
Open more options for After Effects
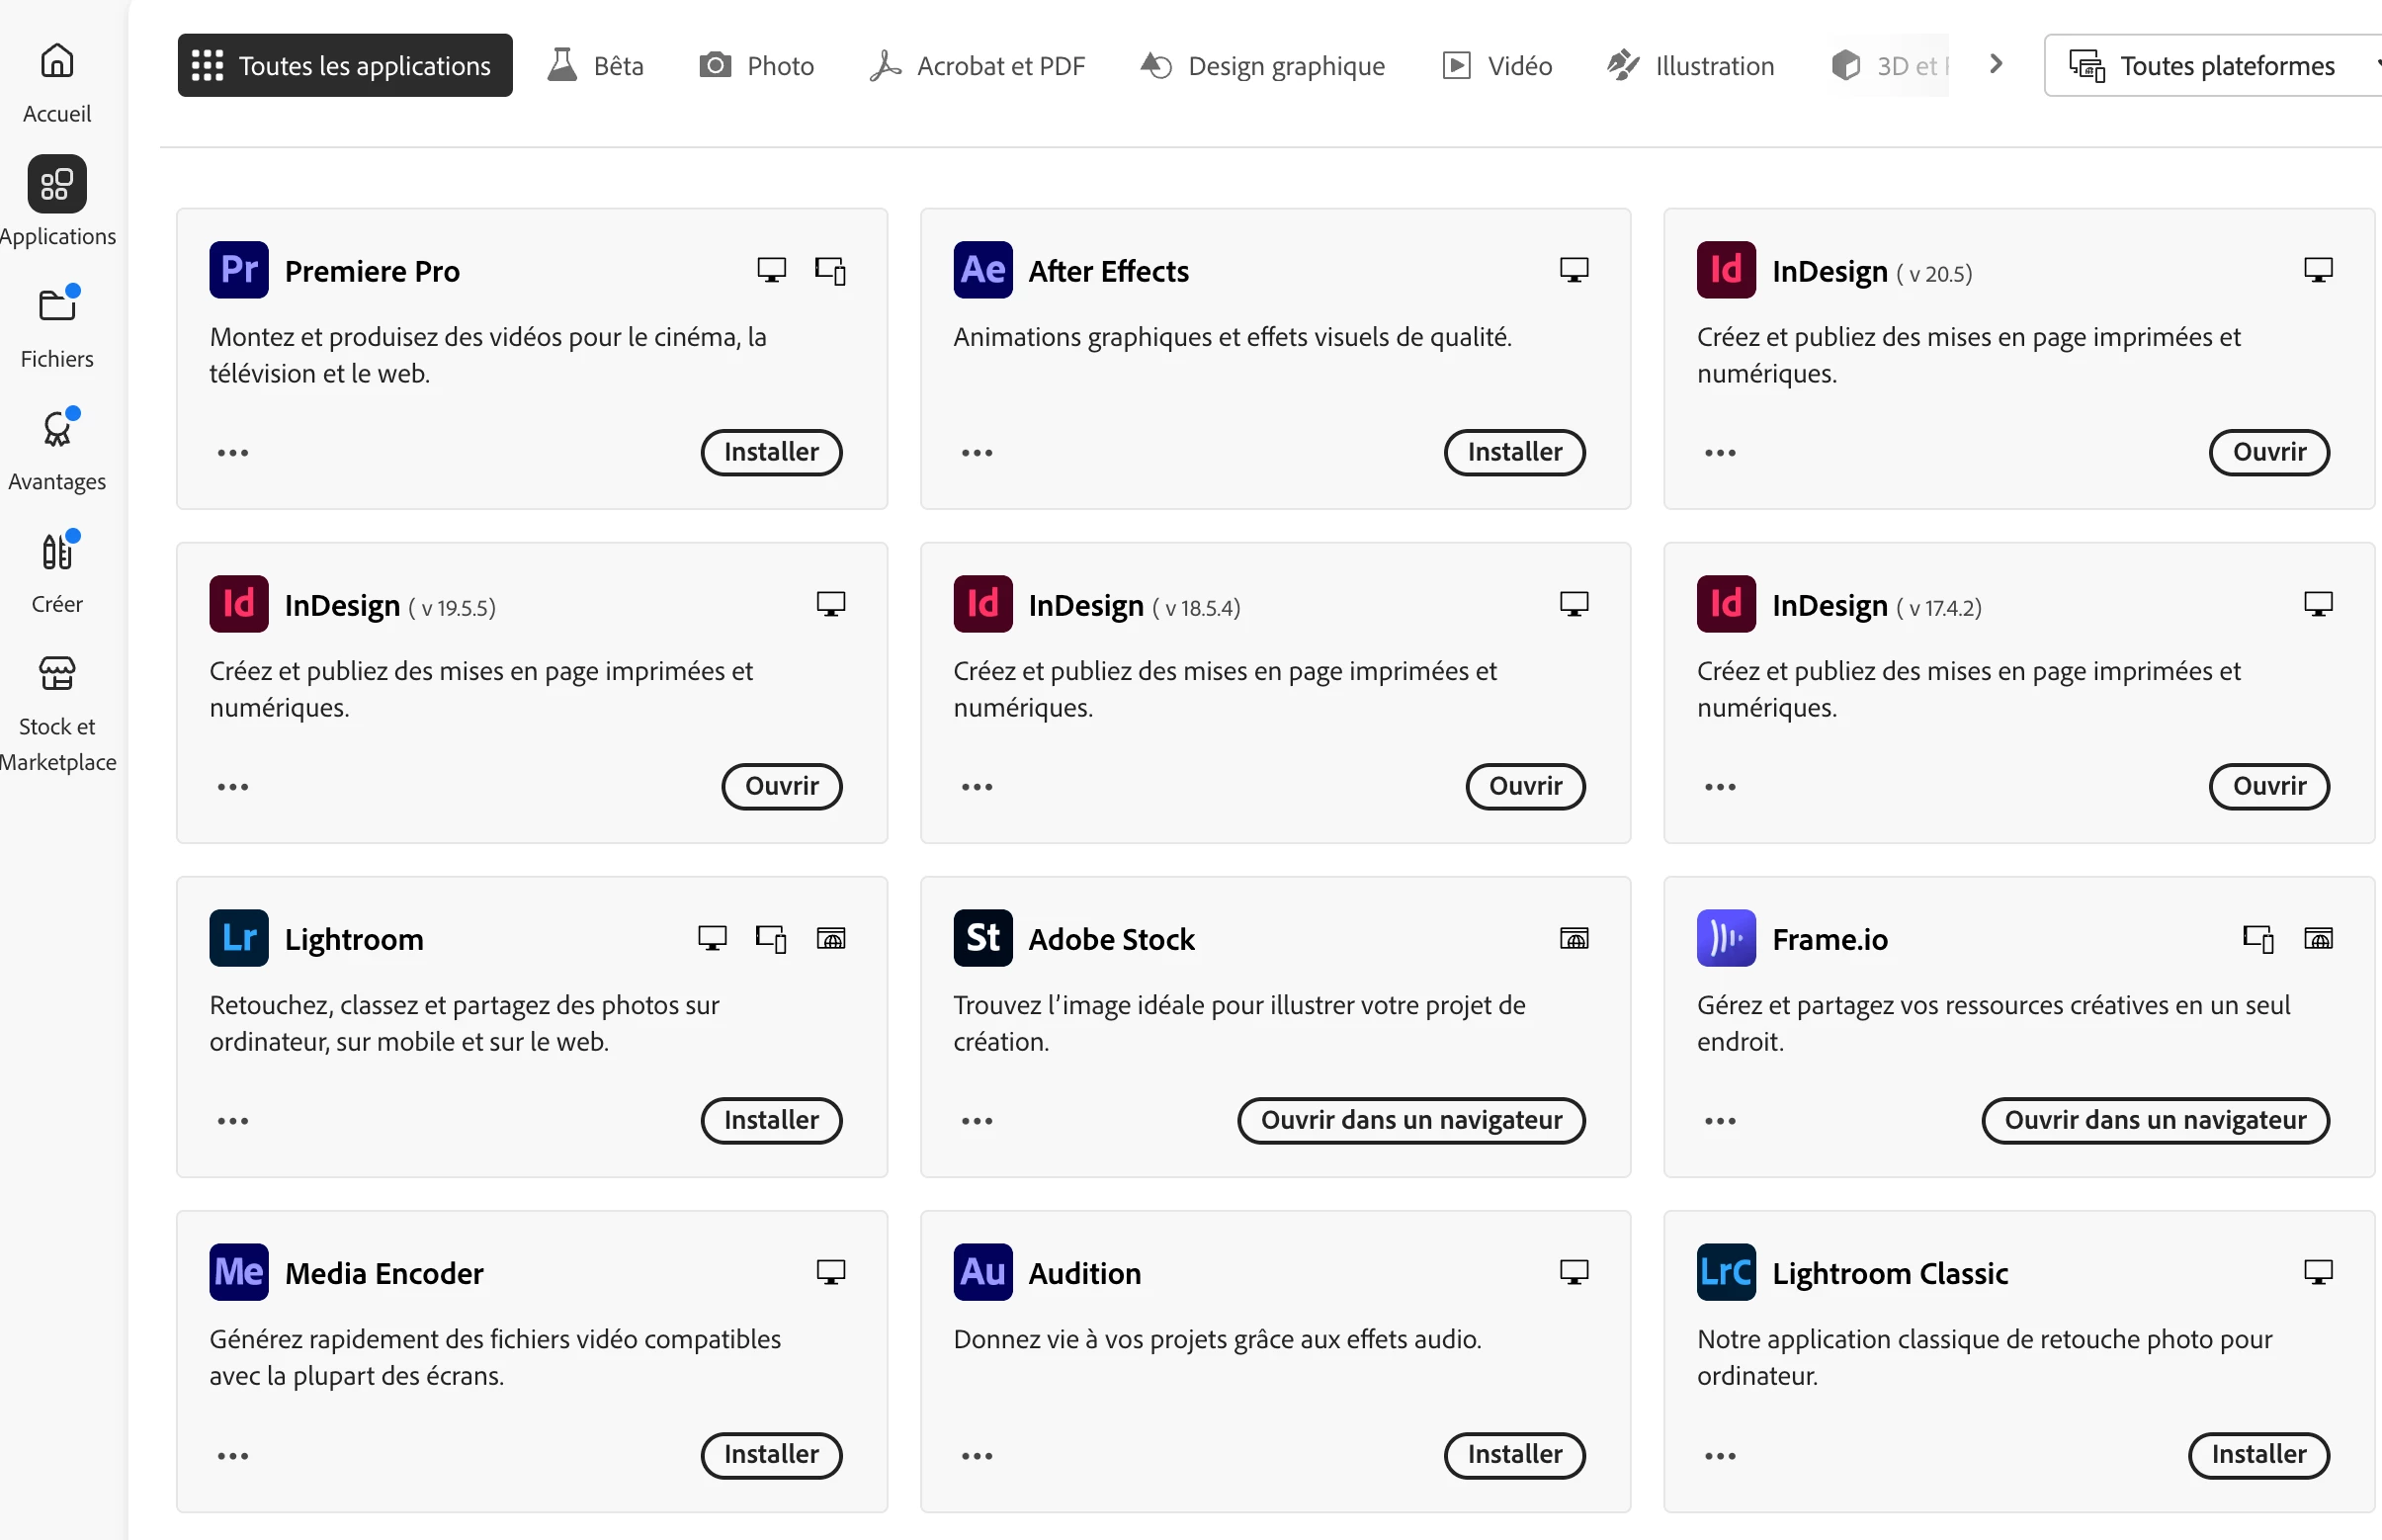(976, 453)
